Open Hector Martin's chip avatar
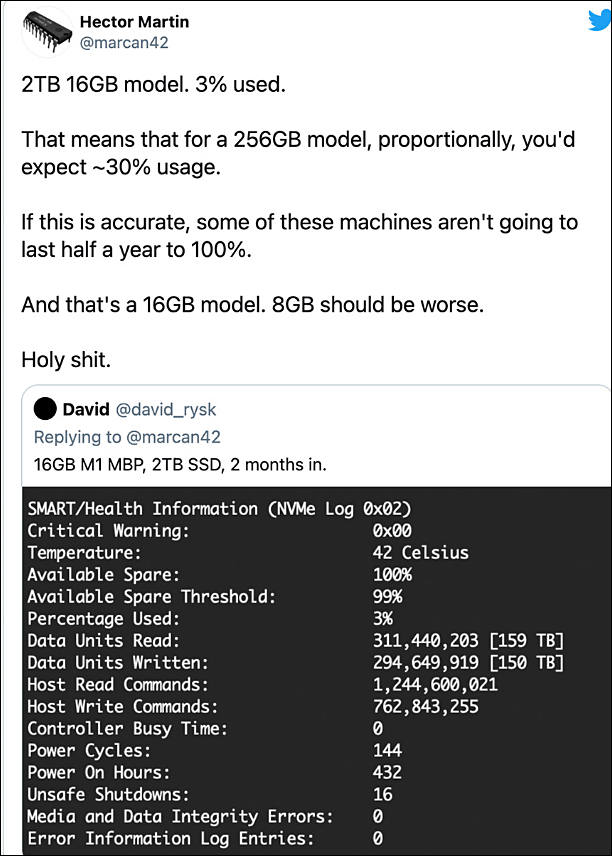Image resolution: width=612 pixels, height=856 pixels. click(x=47, y=32)
